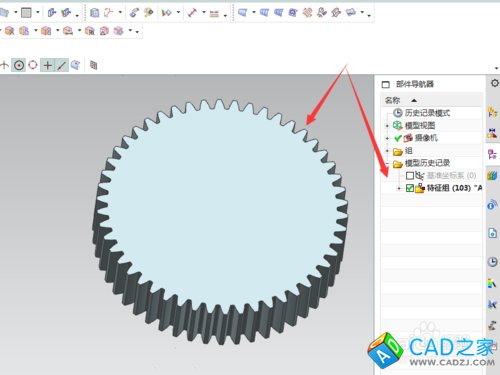Check the 基准坐标系 (0) checkbox

[410, 175]
